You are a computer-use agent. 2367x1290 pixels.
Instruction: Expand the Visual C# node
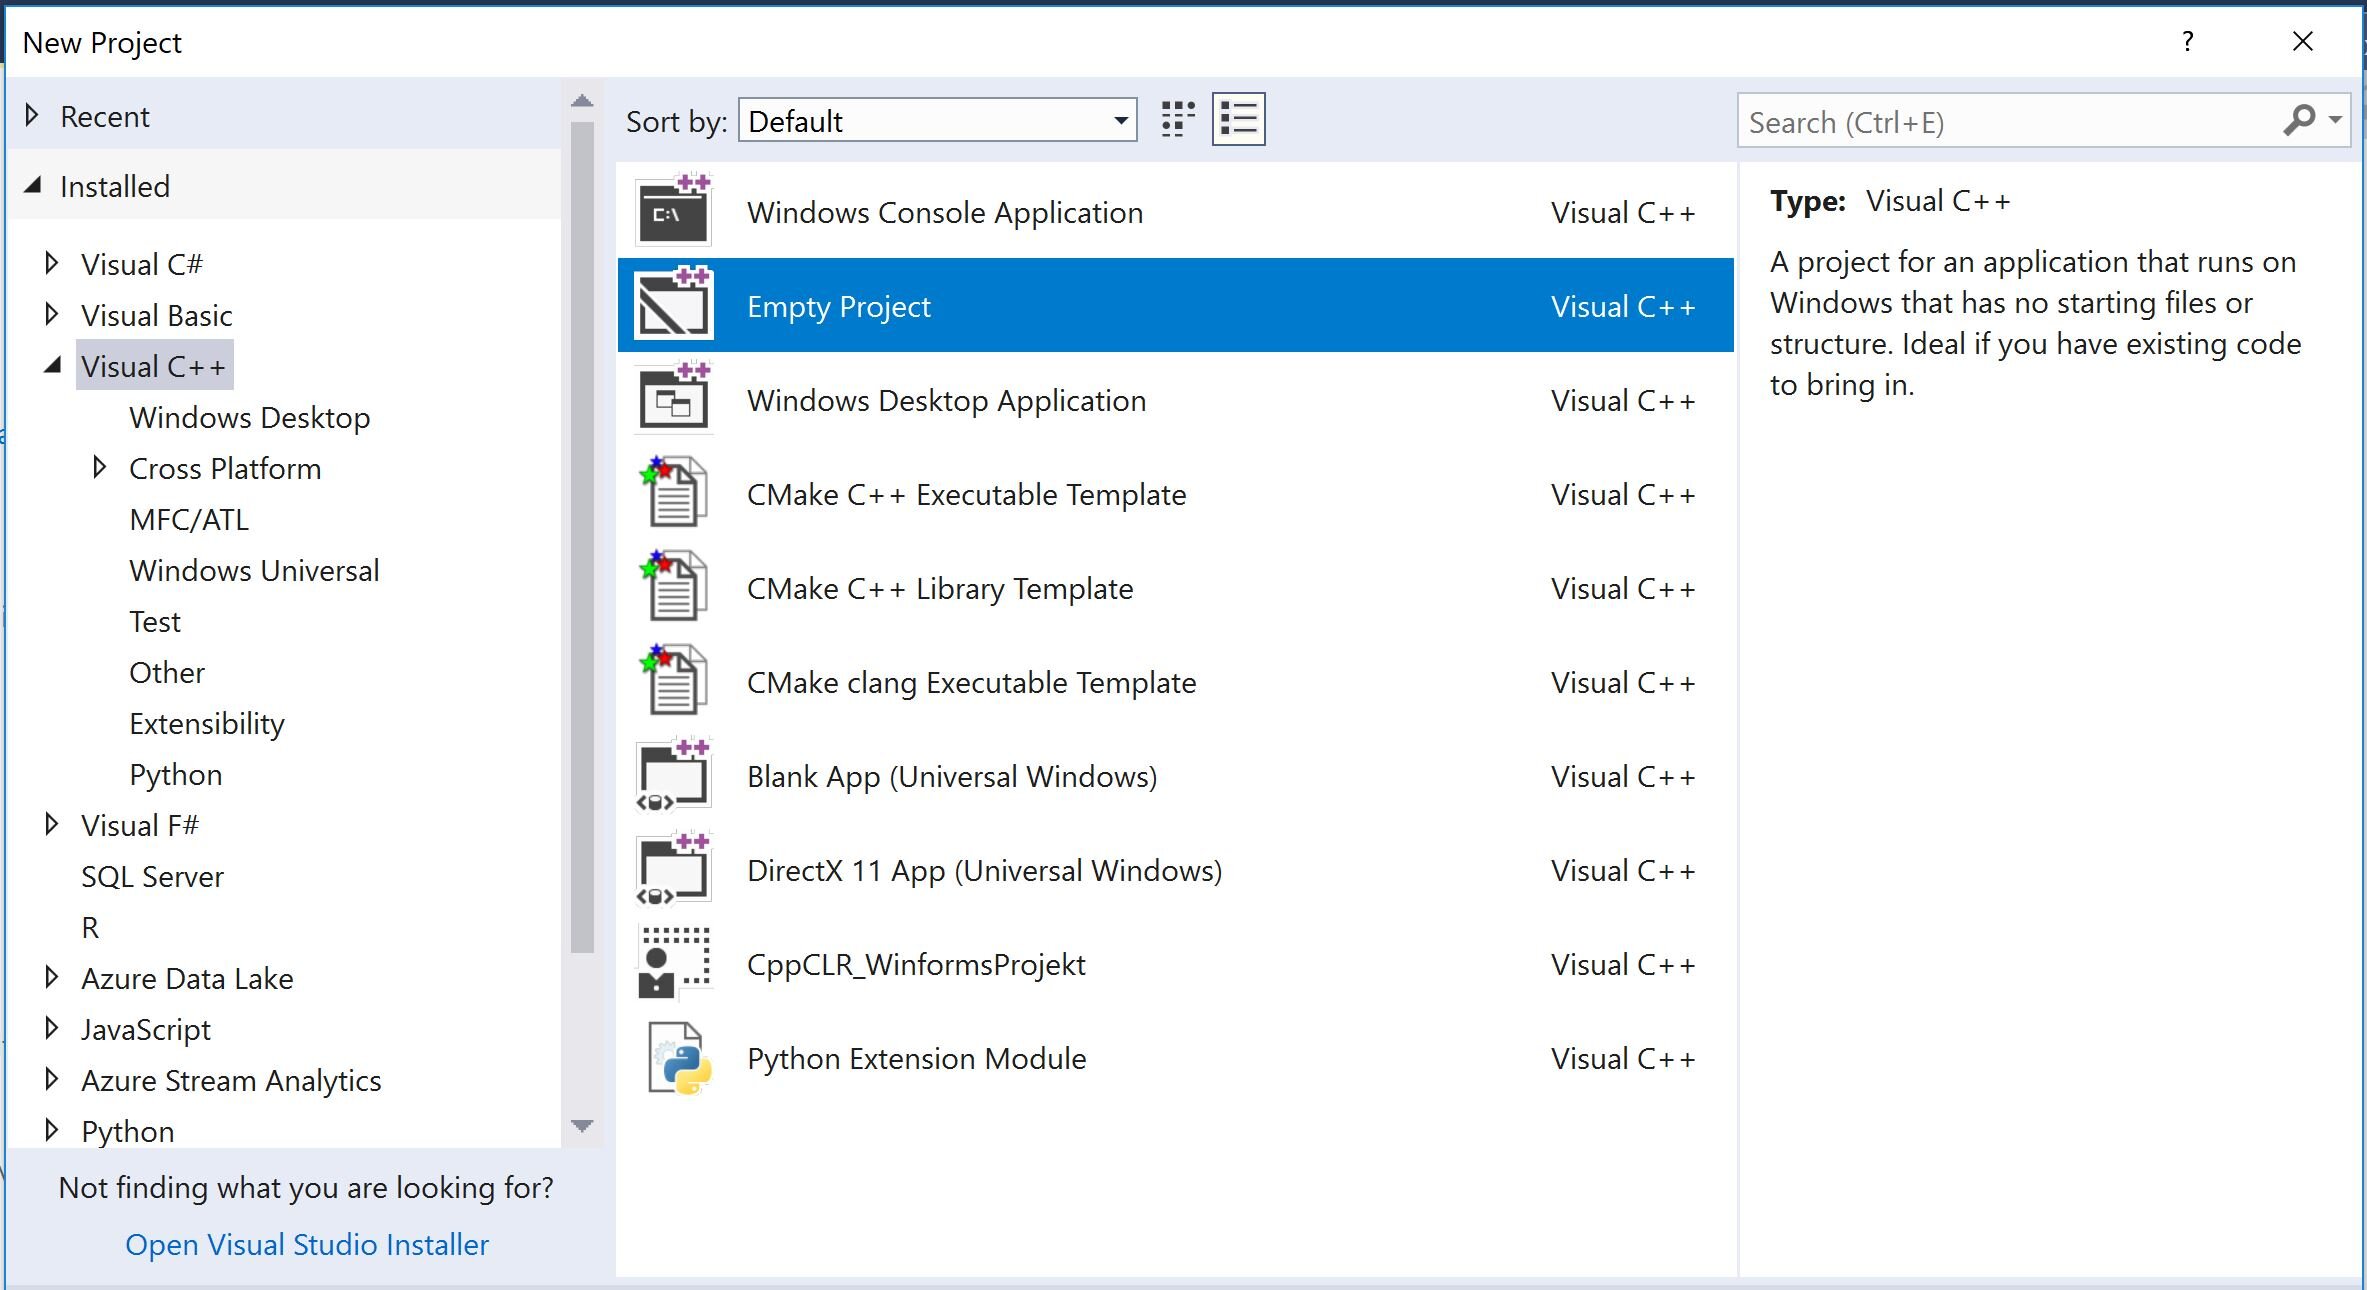point(51,264)
